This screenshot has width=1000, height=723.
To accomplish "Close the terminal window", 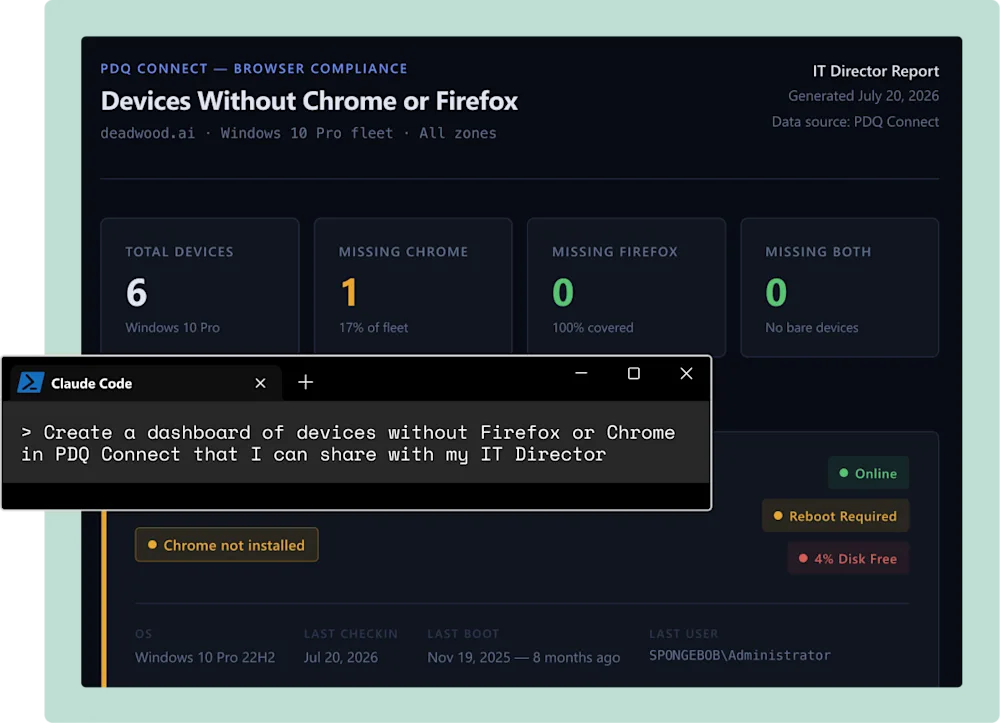I will 686,373.
